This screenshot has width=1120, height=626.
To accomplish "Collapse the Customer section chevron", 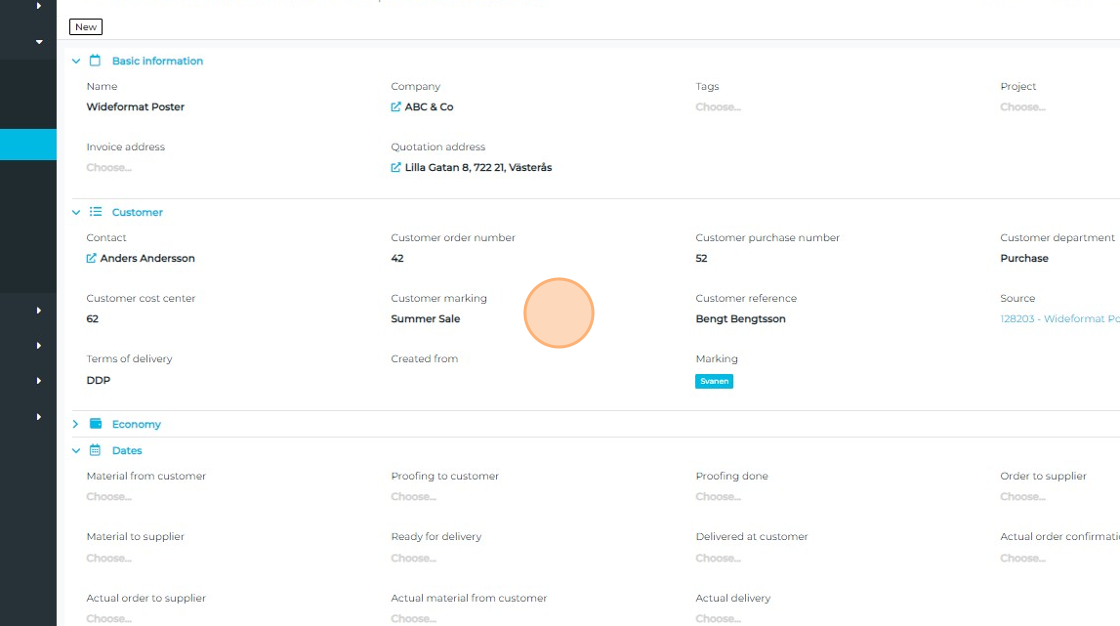I will point(76,212).
